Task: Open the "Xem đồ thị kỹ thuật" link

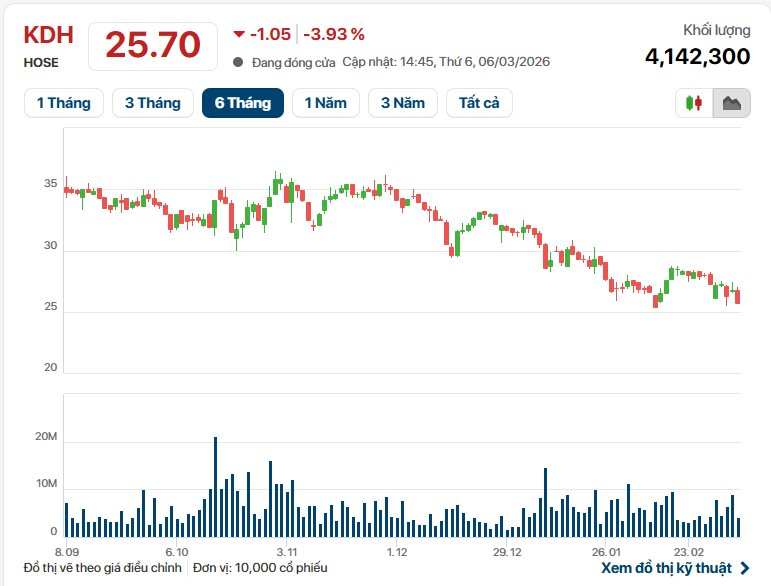Action: click(665, 568)
